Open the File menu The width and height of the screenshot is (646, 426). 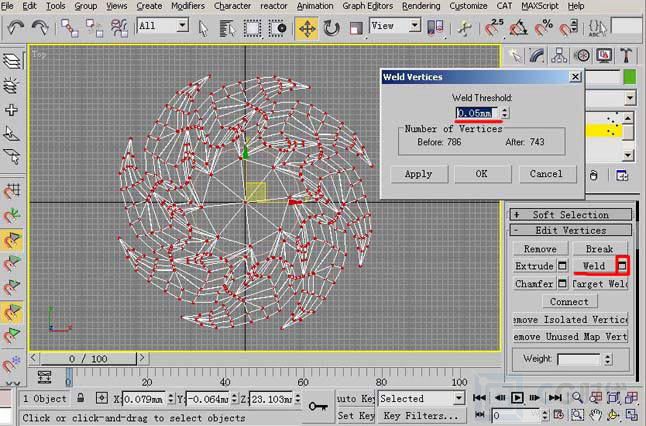click(7, 6)
